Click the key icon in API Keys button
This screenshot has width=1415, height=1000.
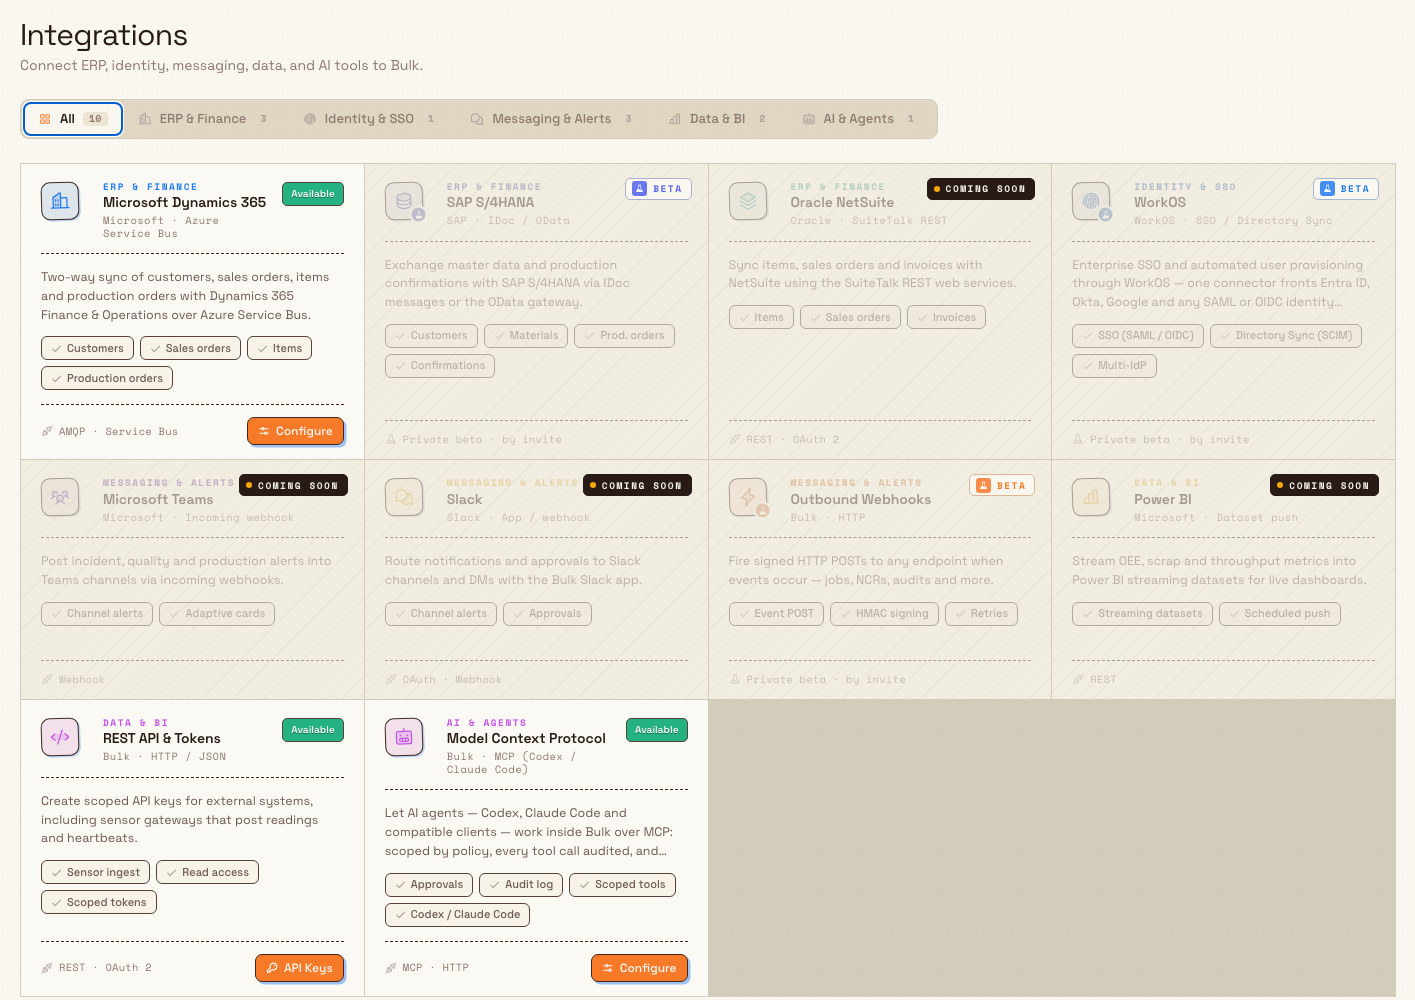click(272, 968)
